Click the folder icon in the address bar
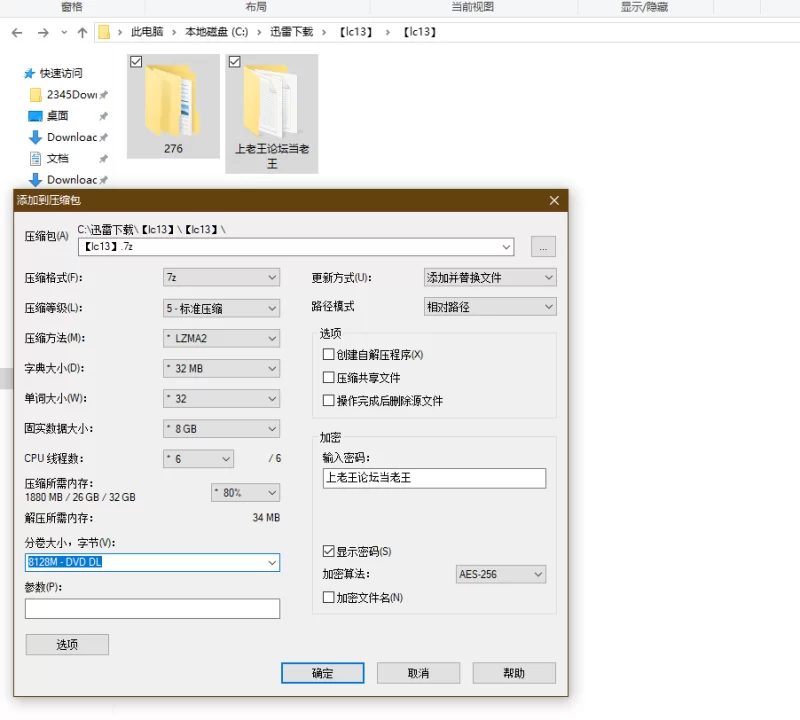The width and height of the screenshot is (800, 720). pos(104,32)
